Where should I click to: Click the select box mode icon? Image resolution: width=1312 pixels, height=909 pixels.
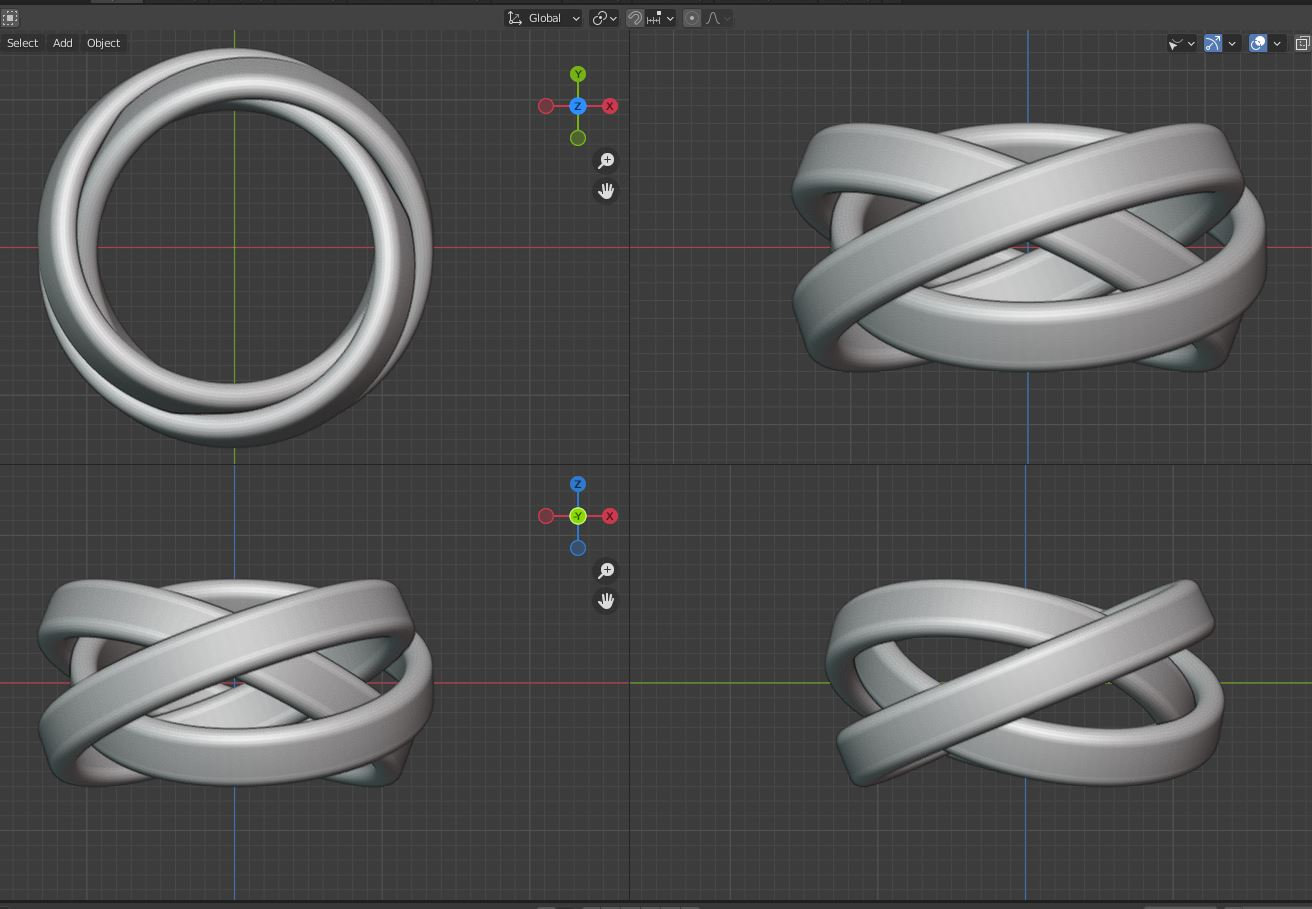tap(10, 18)
